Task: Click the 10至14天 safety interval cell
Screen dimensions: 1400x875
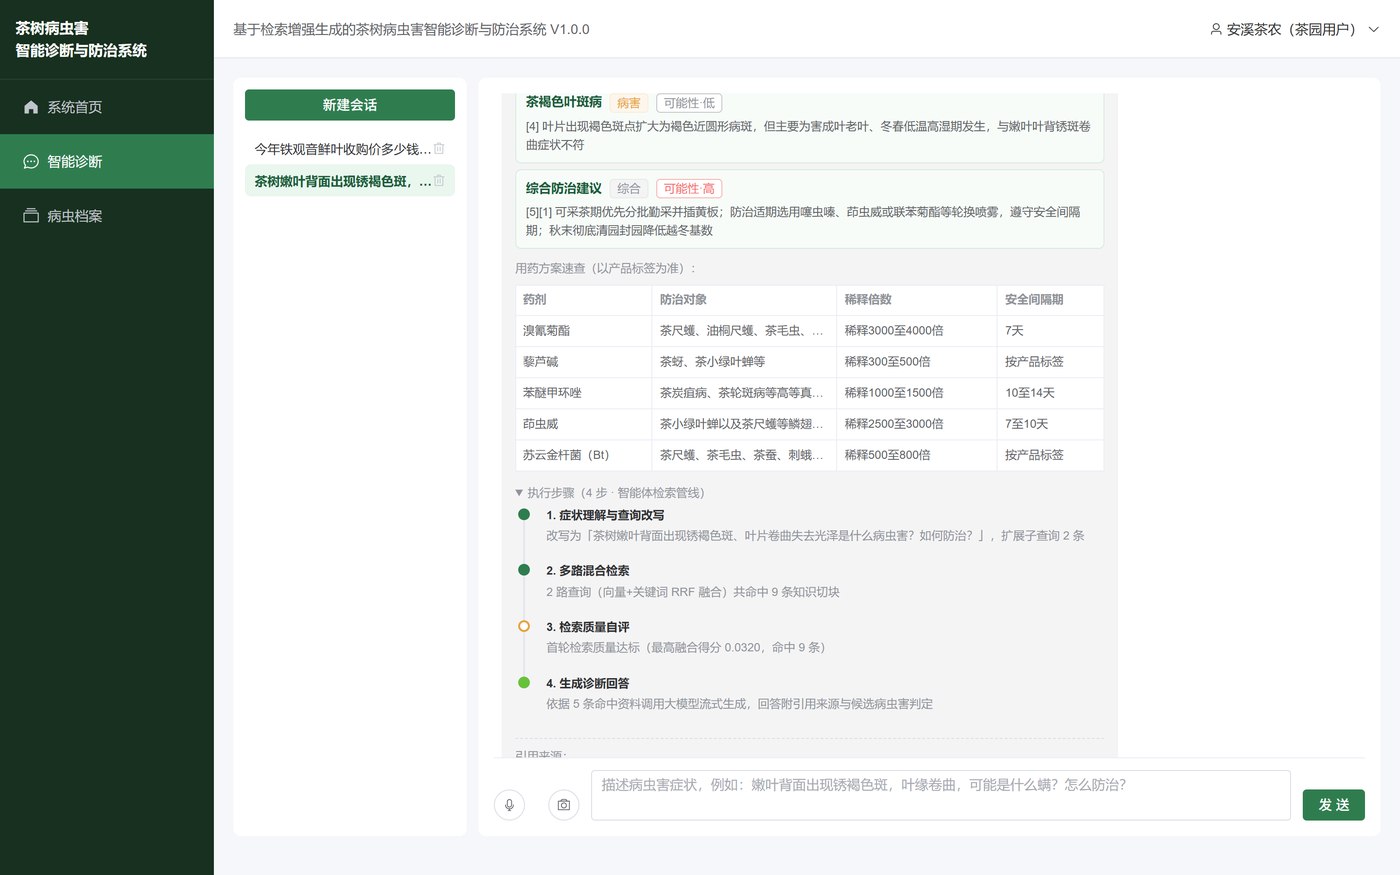Action: click(1050, 393)
